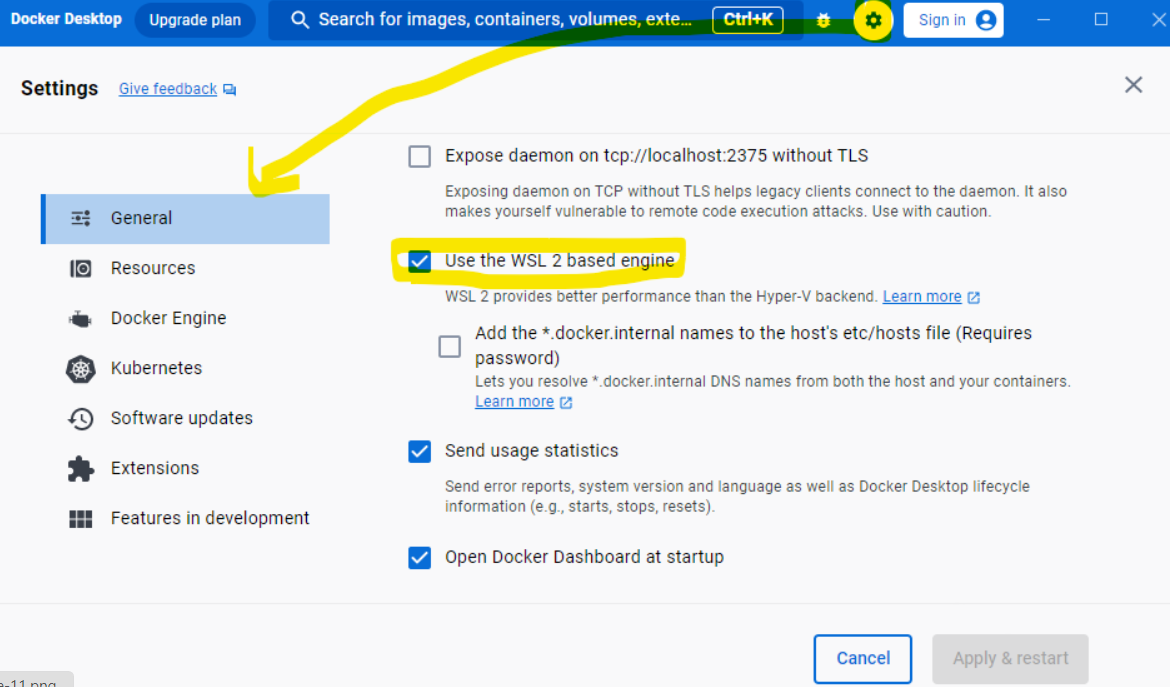Click the bug troubleshoot icon
The width and height of the screenshot is (1170, 687).
(824, 20)
